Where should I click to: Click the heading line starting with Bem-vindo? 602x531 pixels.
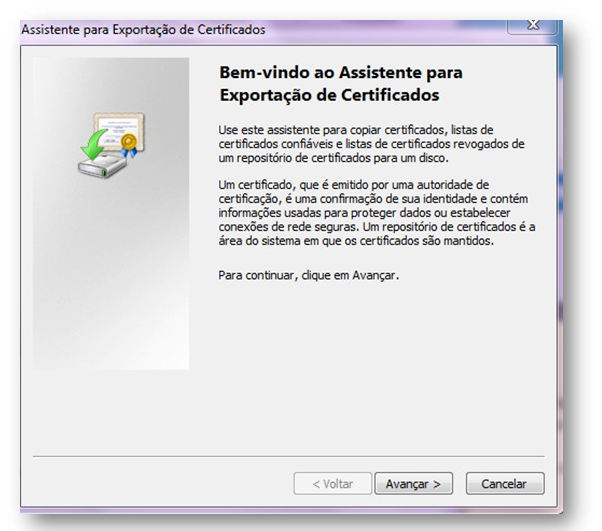click(340, 73)
